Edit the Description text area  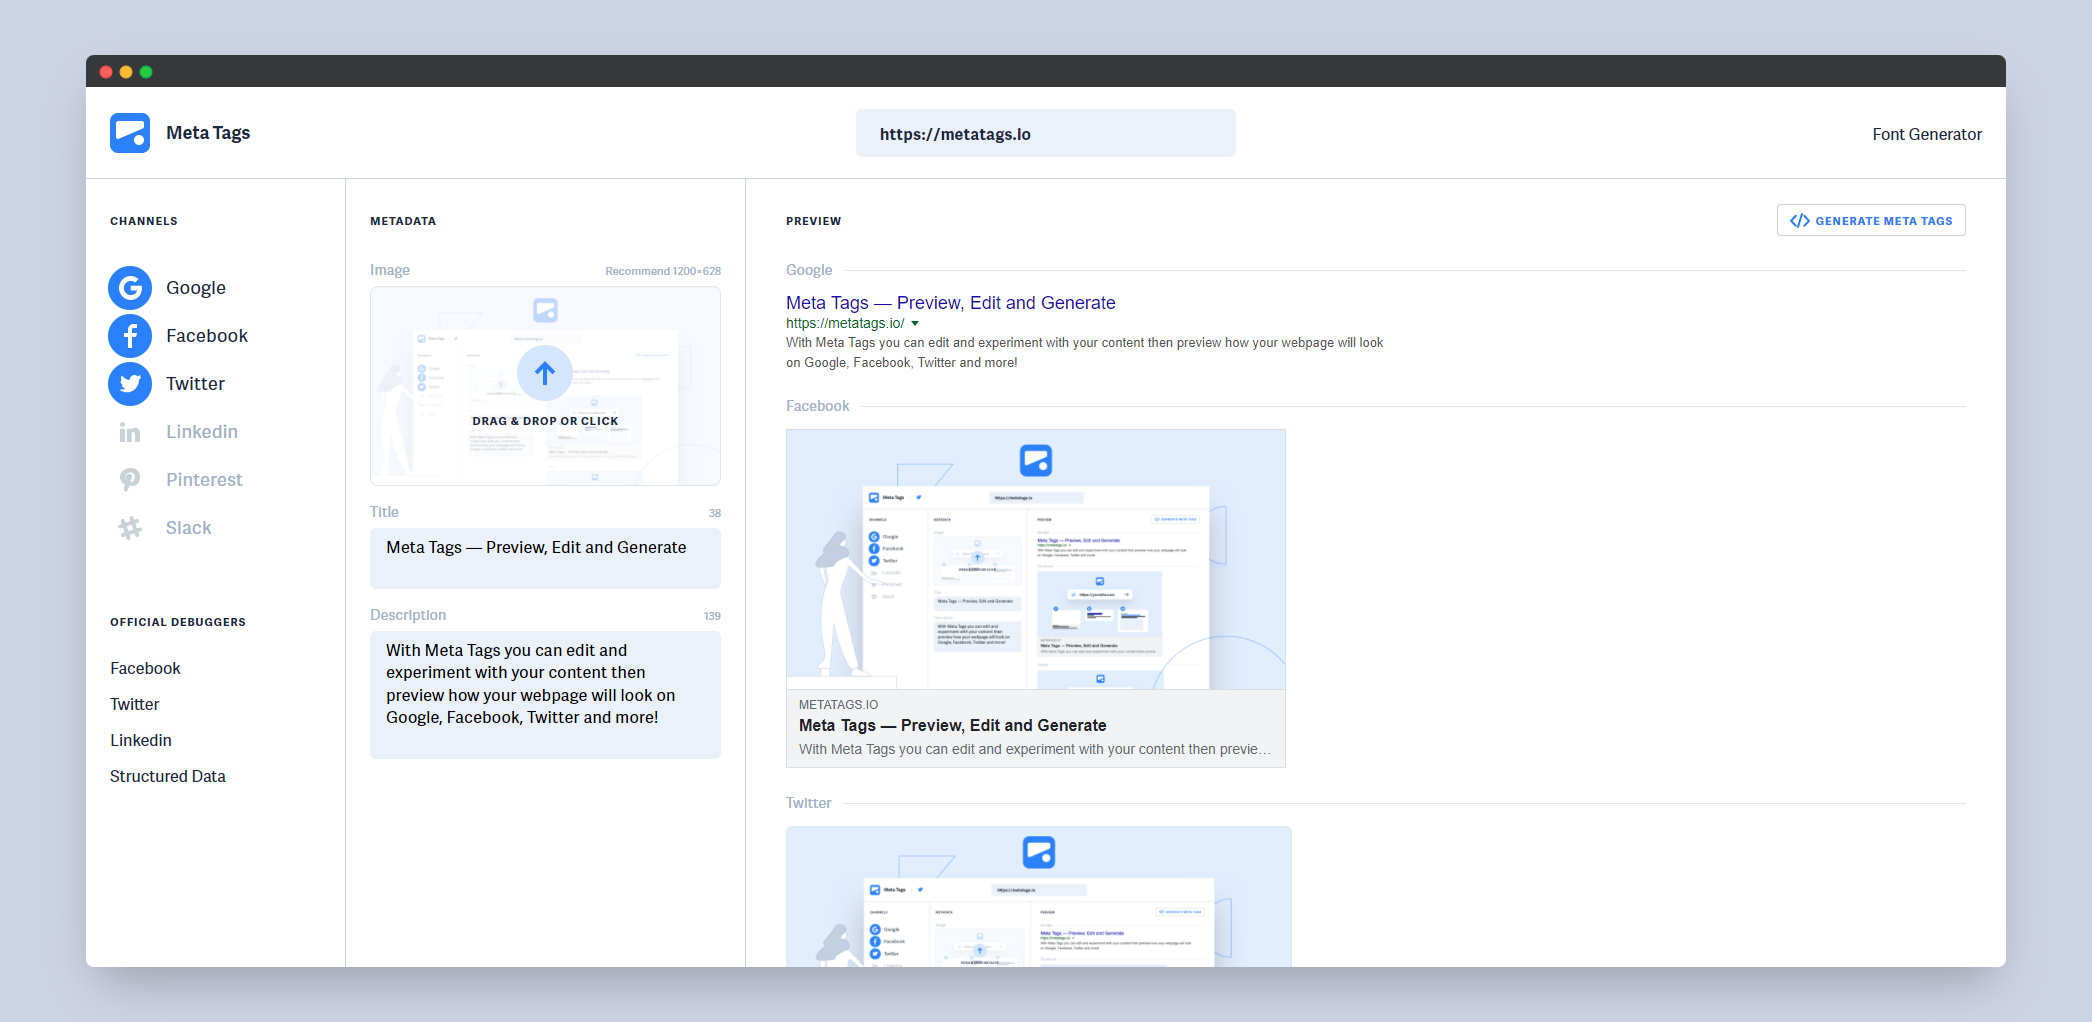[x=544, y=694]
